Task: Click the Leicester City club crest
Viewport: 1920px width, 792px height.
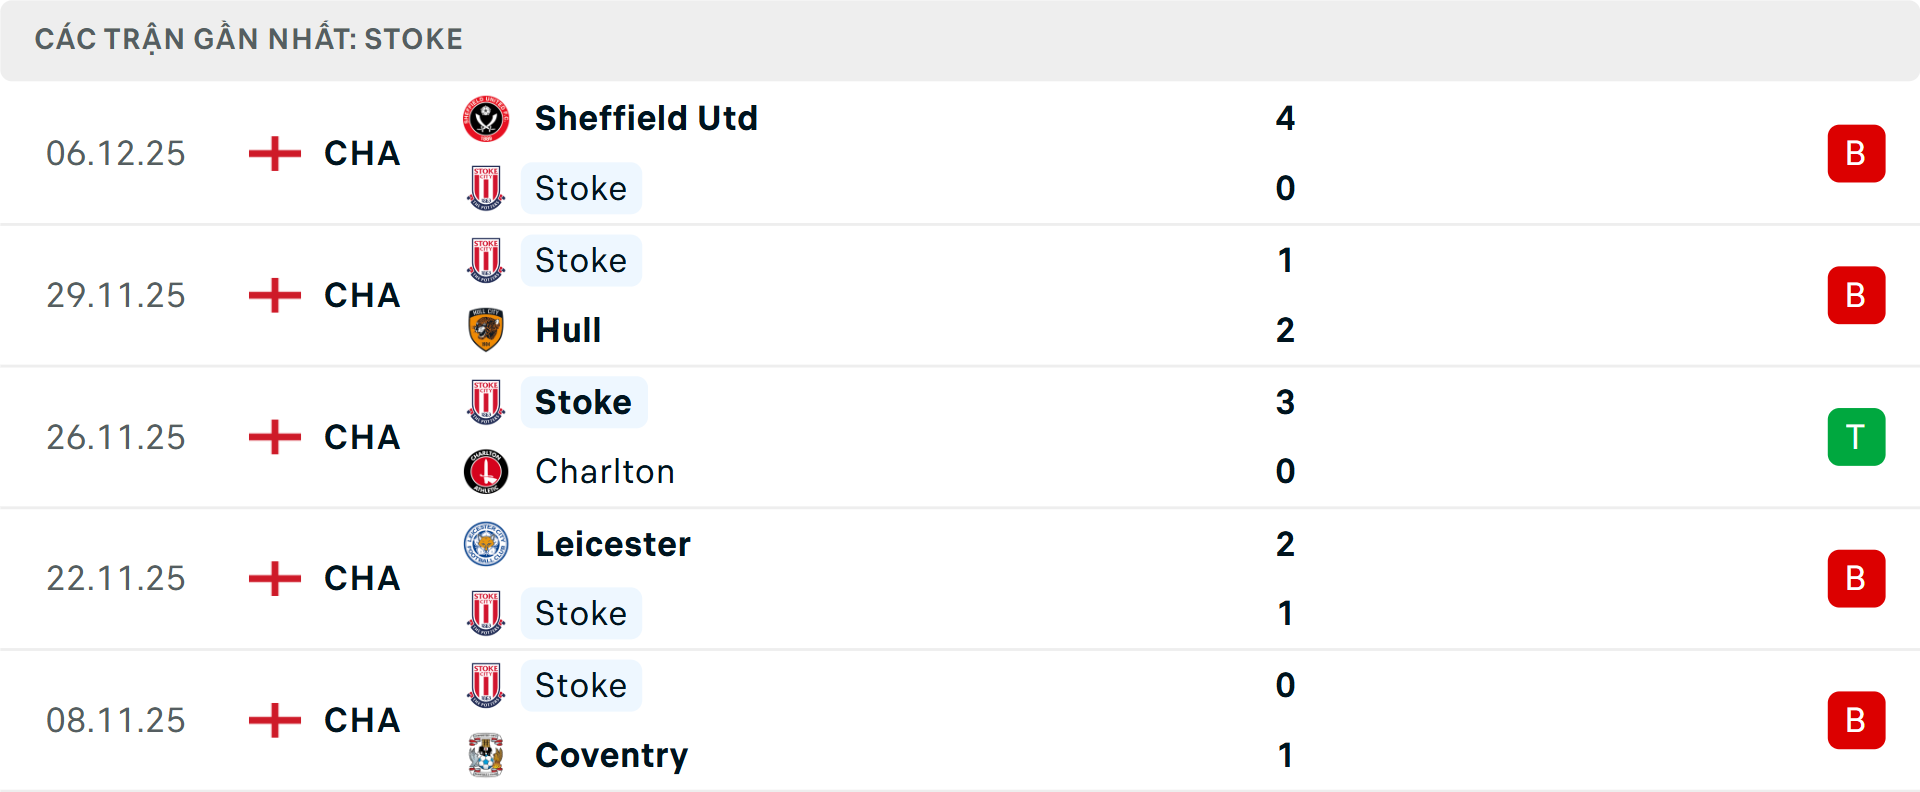Action: click(x=486, y=544)
